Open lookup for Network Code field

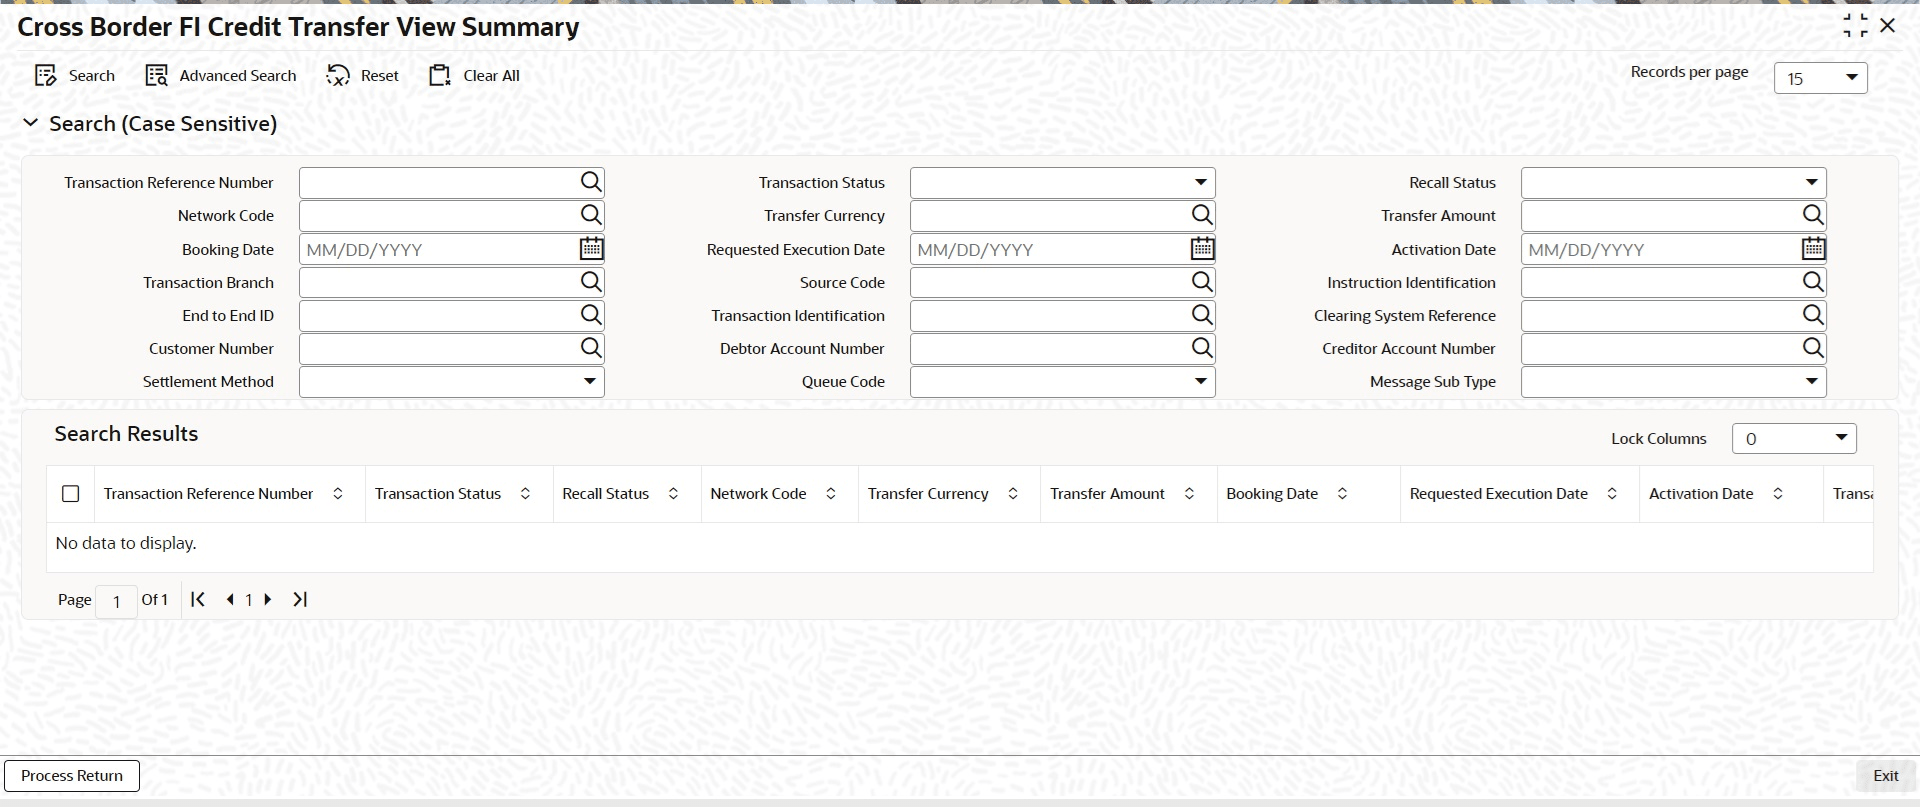point(591,215)
